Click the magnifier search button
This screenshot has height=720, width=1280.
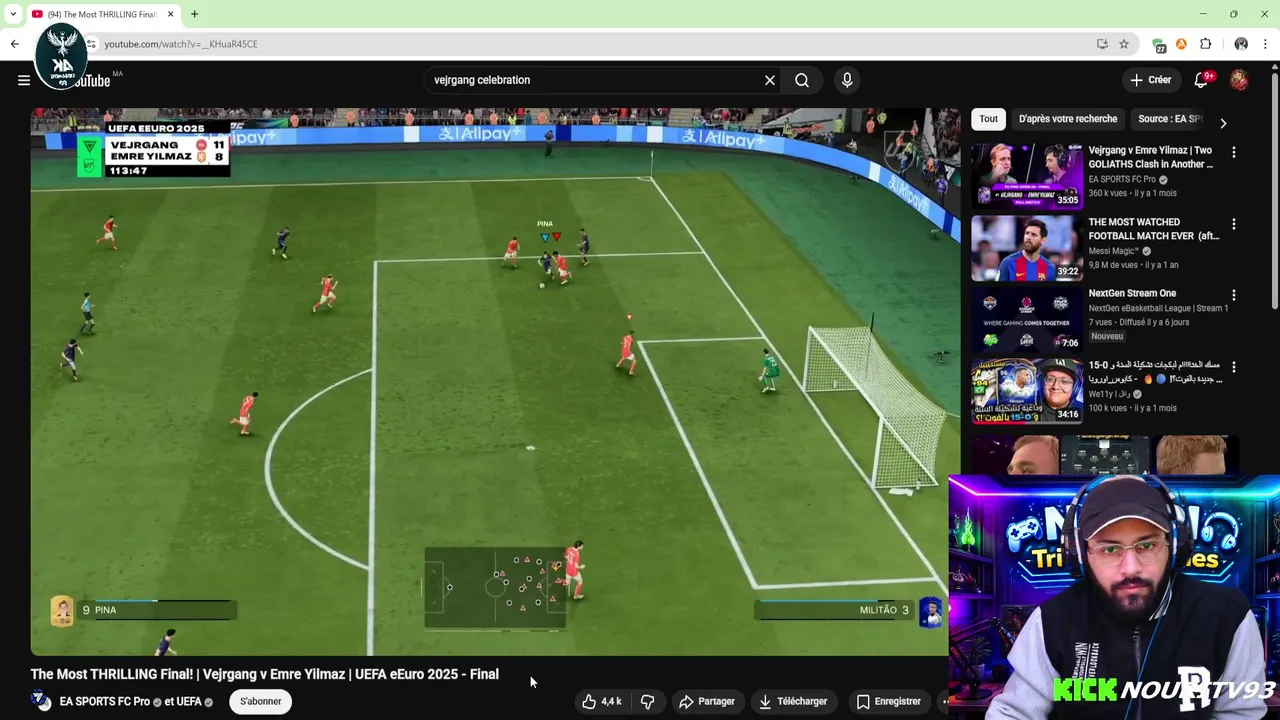click(x=802, y=80)
